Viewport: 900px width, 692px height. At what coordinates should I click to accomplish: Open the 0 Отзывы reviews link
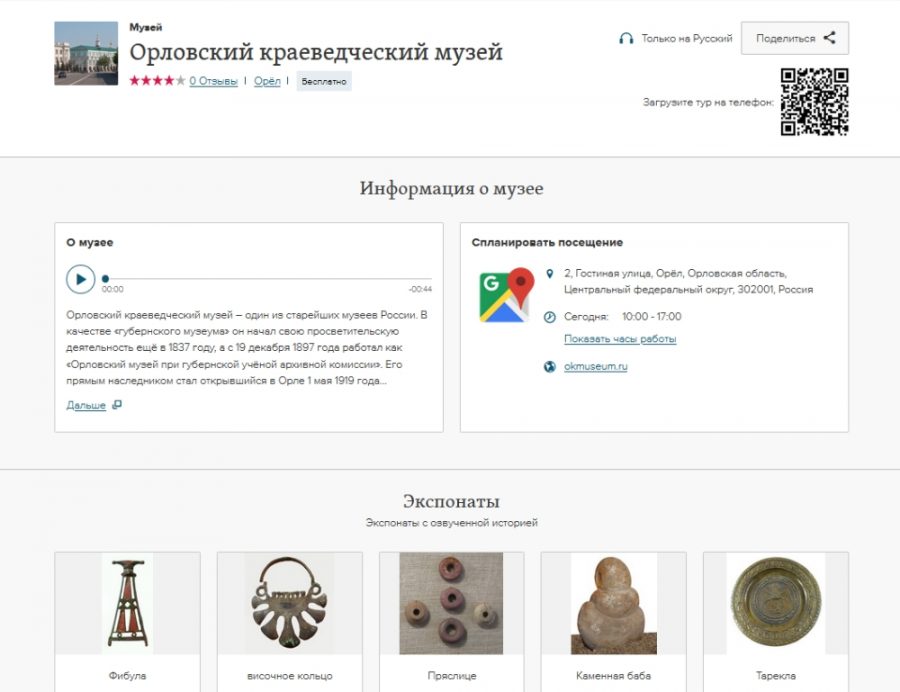pos(214,81)
